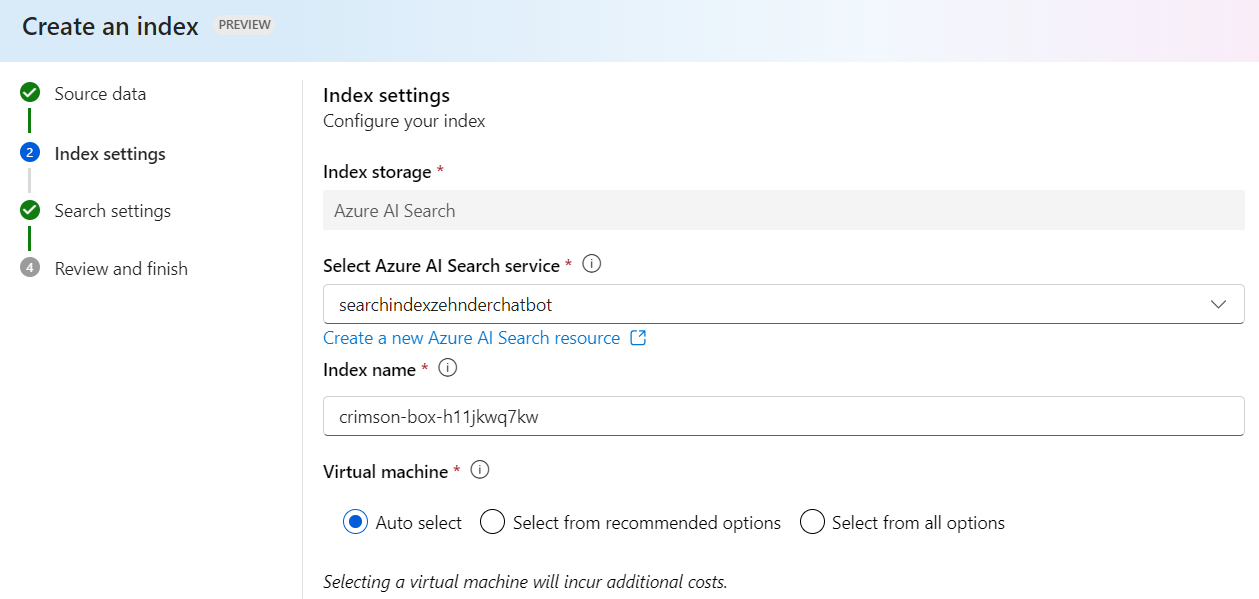Click the PREVIEW badge next to the title
The height and width of the screenshot is (599, 1259).
click(245, 25)
